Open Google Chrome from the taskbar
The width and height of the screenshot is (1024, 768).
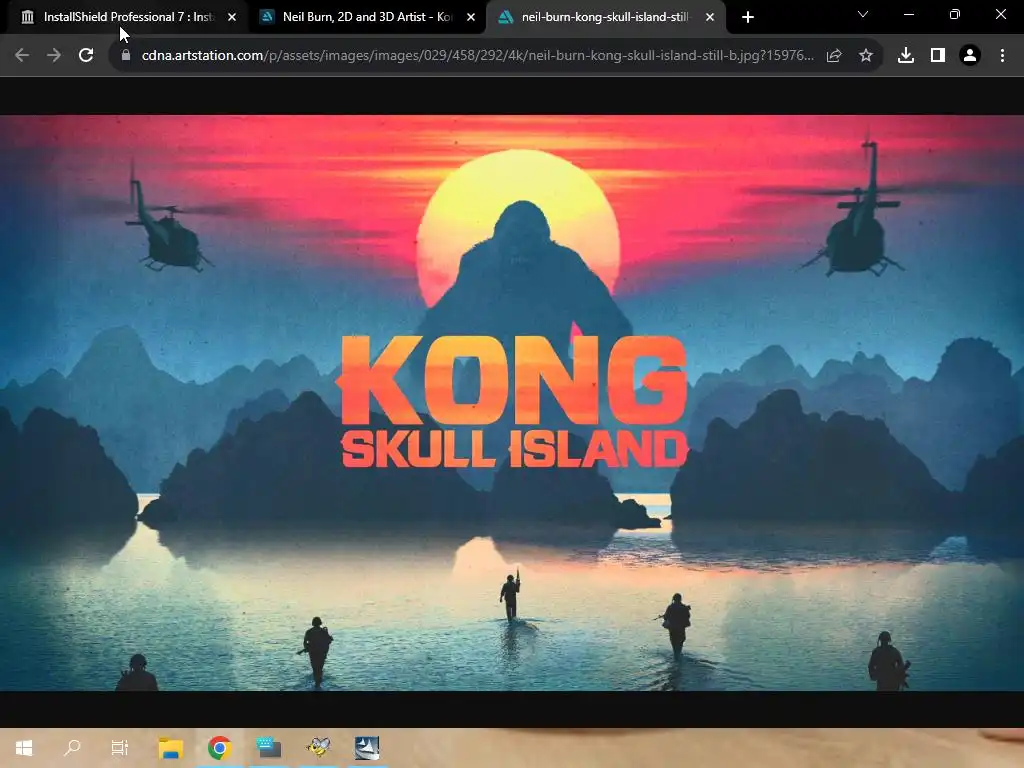click(x=219, y=748)
